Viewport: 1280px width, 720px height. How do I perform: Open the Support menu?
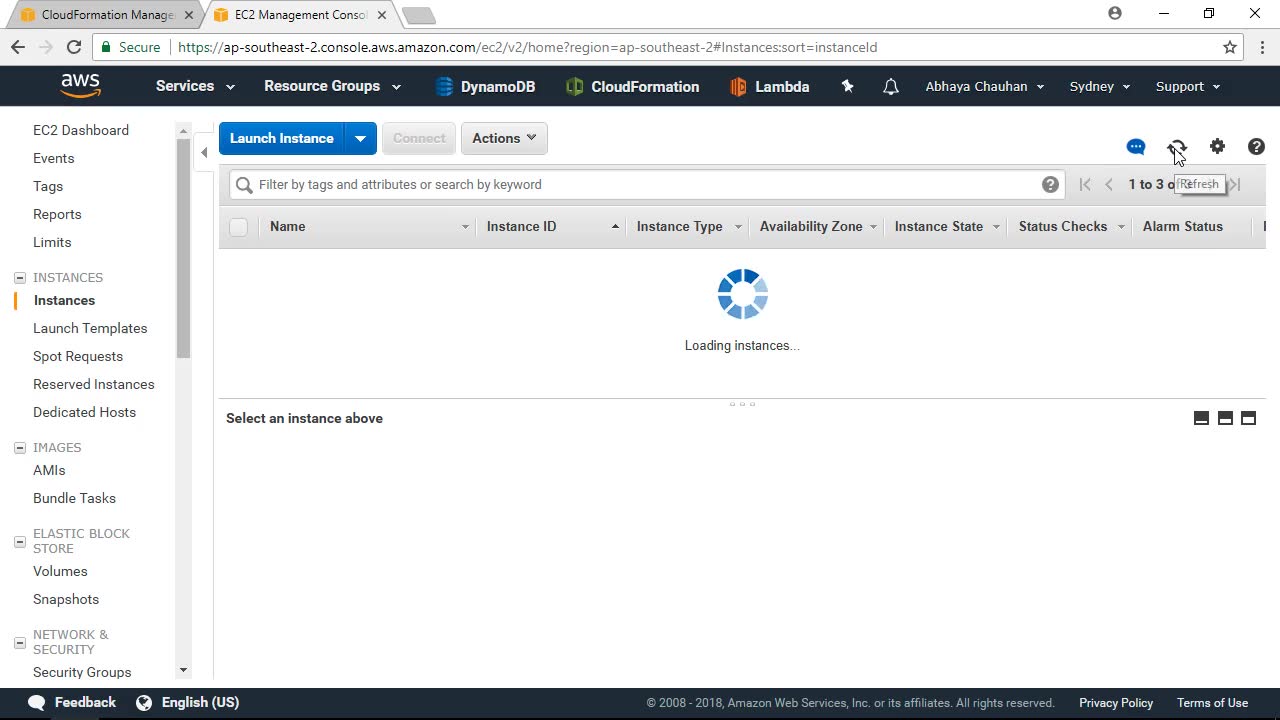tap(1188, 87)
